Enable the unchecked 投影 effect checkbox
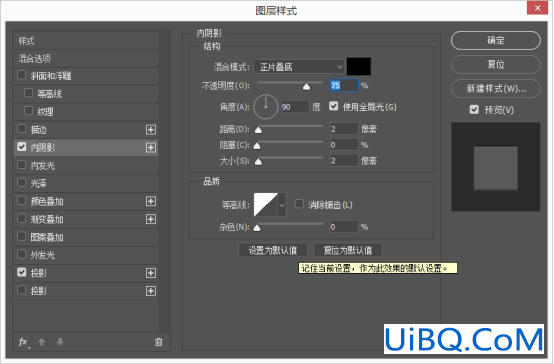 (22, 290)
